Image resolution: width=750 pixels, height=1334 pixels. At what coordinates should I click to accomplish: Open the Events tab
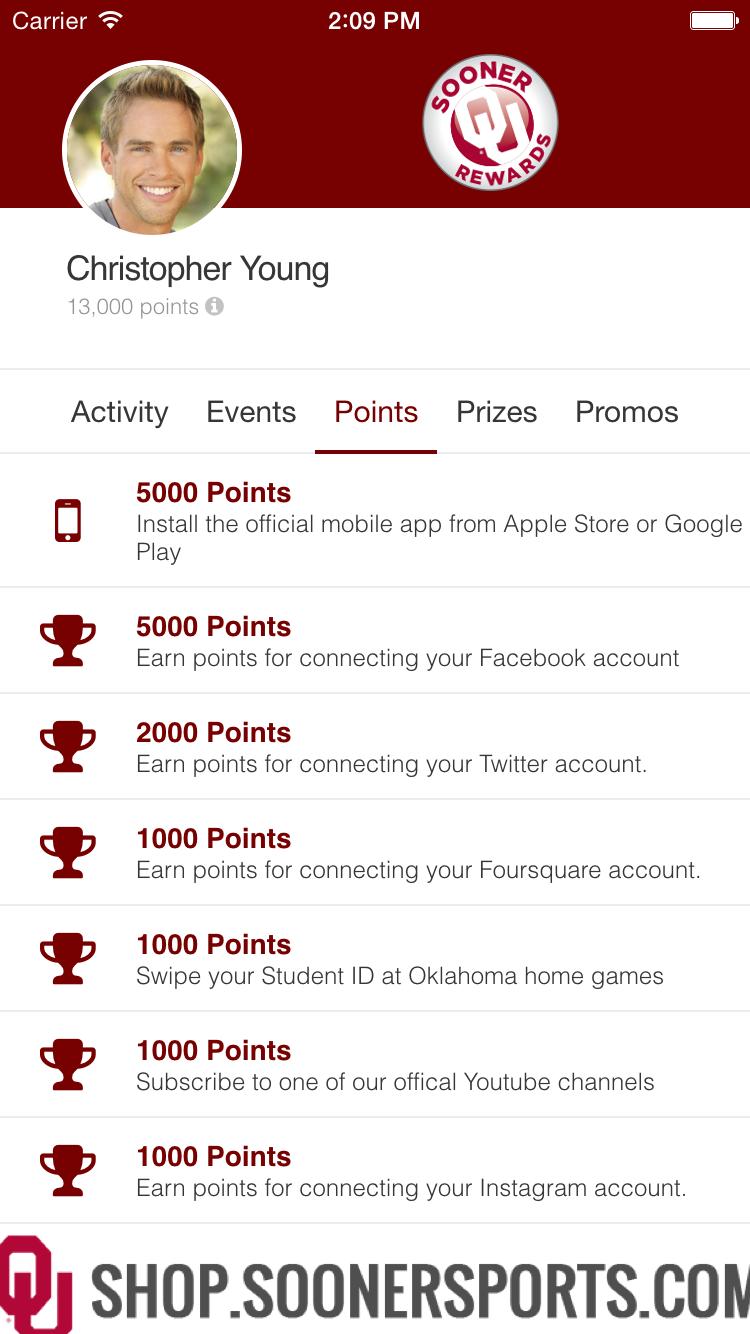tap(251, 412)
